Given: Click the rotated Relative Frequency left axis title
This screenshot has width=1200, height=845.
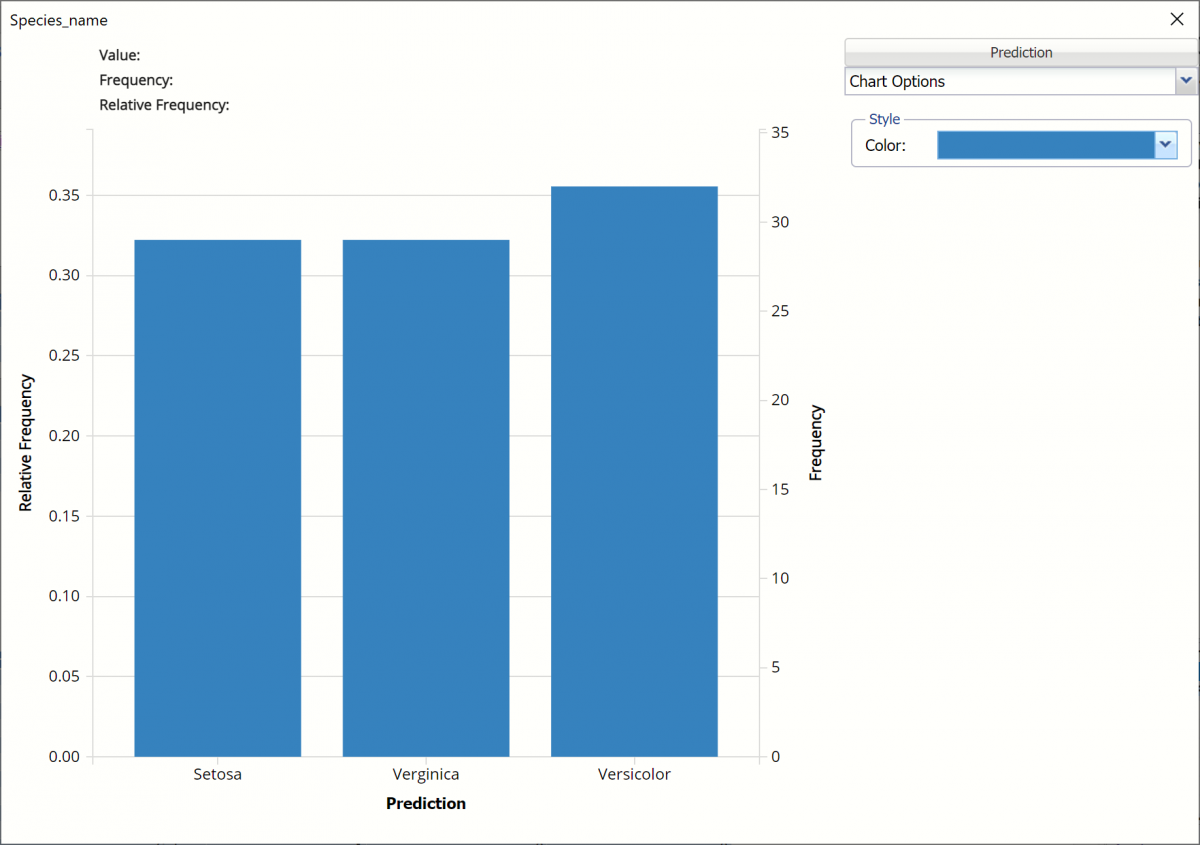Looking at the screenshot, I should coord(26,443).
